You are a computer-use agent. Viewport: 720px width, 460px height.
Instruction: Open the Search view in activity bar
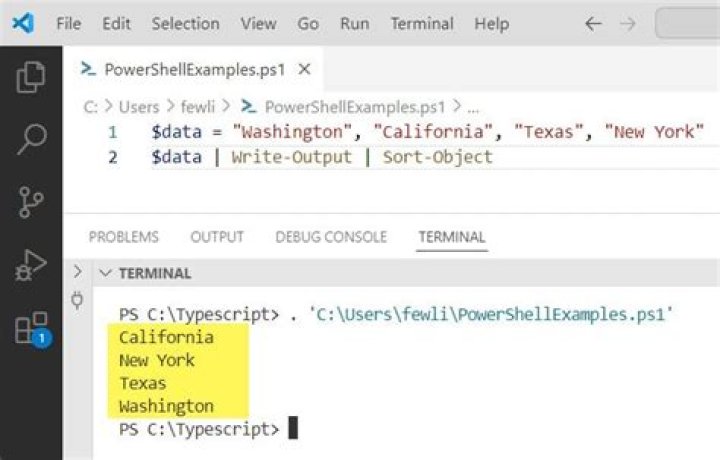click(x=32, y=139)
